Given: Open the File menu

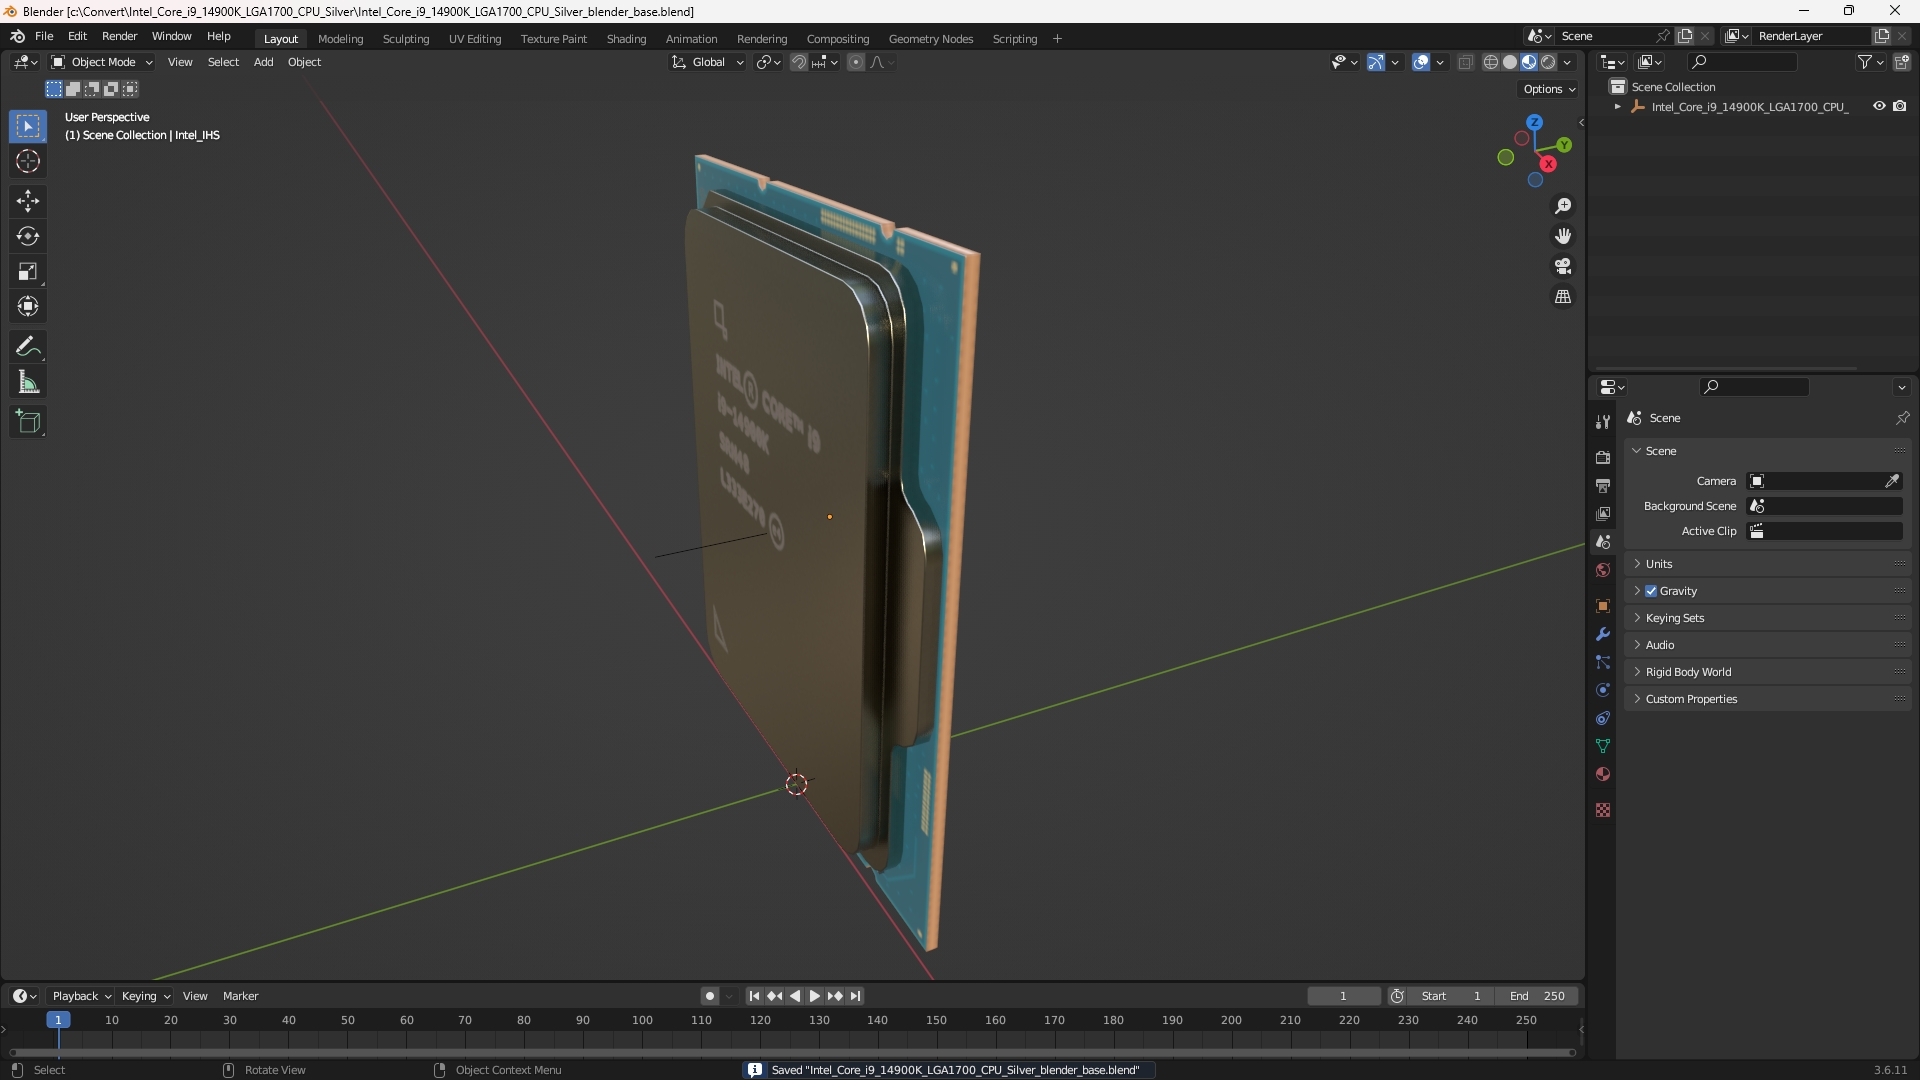Looking at the screenshot, I should click(44, 36).
